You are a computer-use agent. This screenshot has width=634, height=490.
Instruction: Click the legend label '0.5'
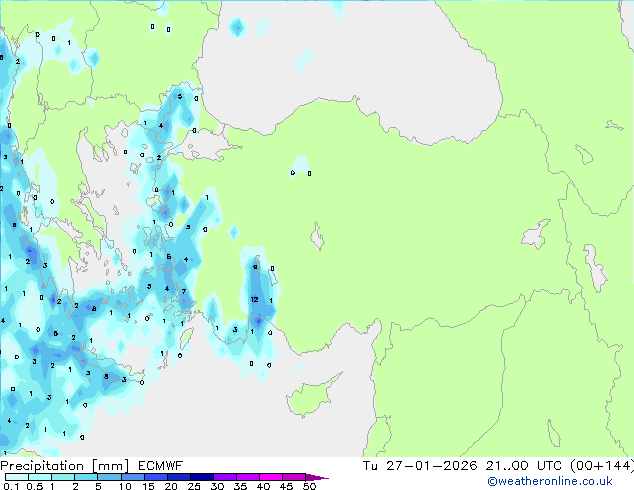point(35,486)
